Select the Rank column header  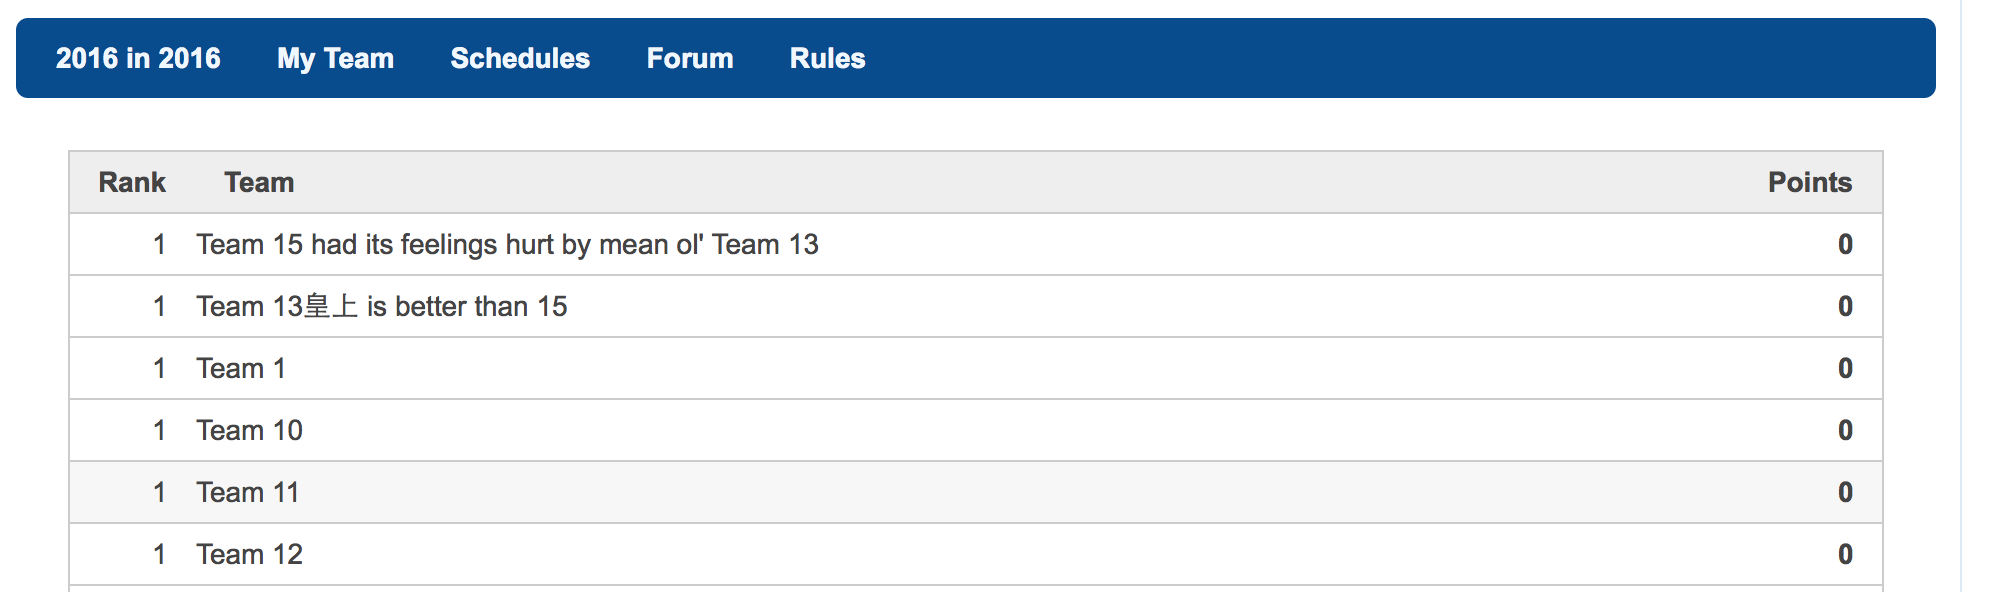click(132, 182)
